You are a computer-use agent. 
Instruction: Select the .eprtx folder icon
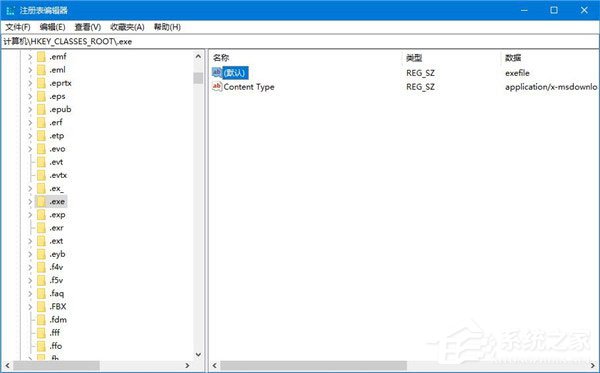click(41, 83)
